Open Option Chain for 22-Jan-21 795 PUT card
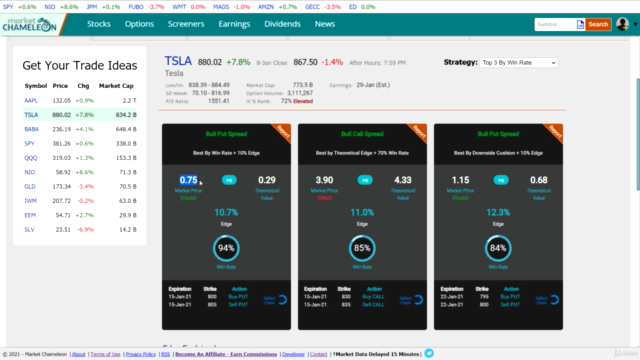The width and height of the screenshot is (640, 360). click(547, 300)
